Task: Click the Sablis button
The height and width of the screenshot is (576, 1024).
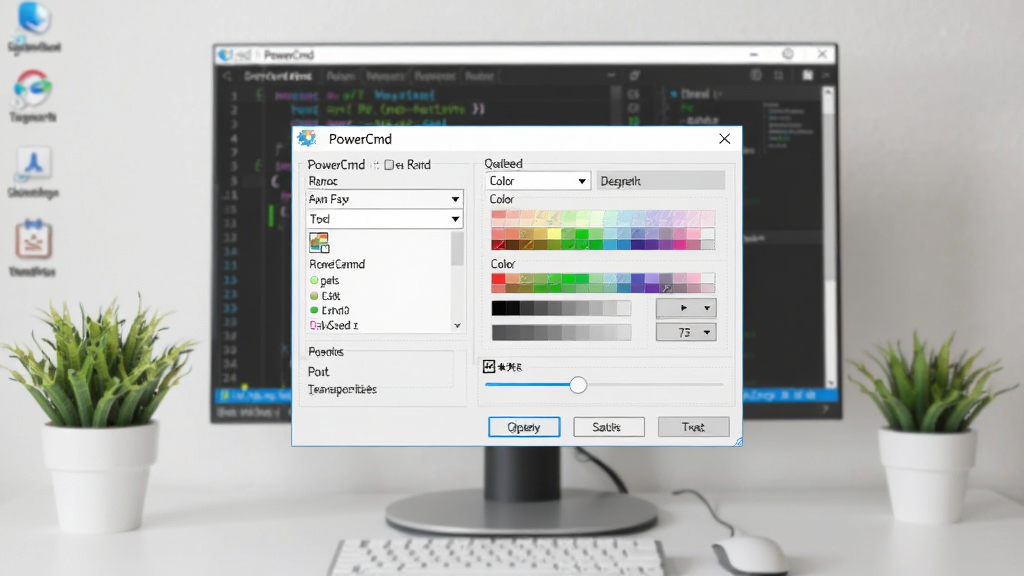Action: tap(609, 427)
